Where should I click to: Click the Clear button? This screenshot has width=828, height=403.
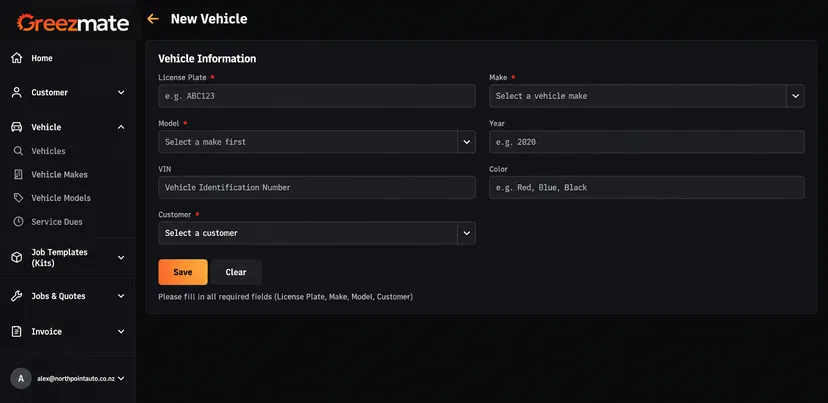click(x=236, y=272)
